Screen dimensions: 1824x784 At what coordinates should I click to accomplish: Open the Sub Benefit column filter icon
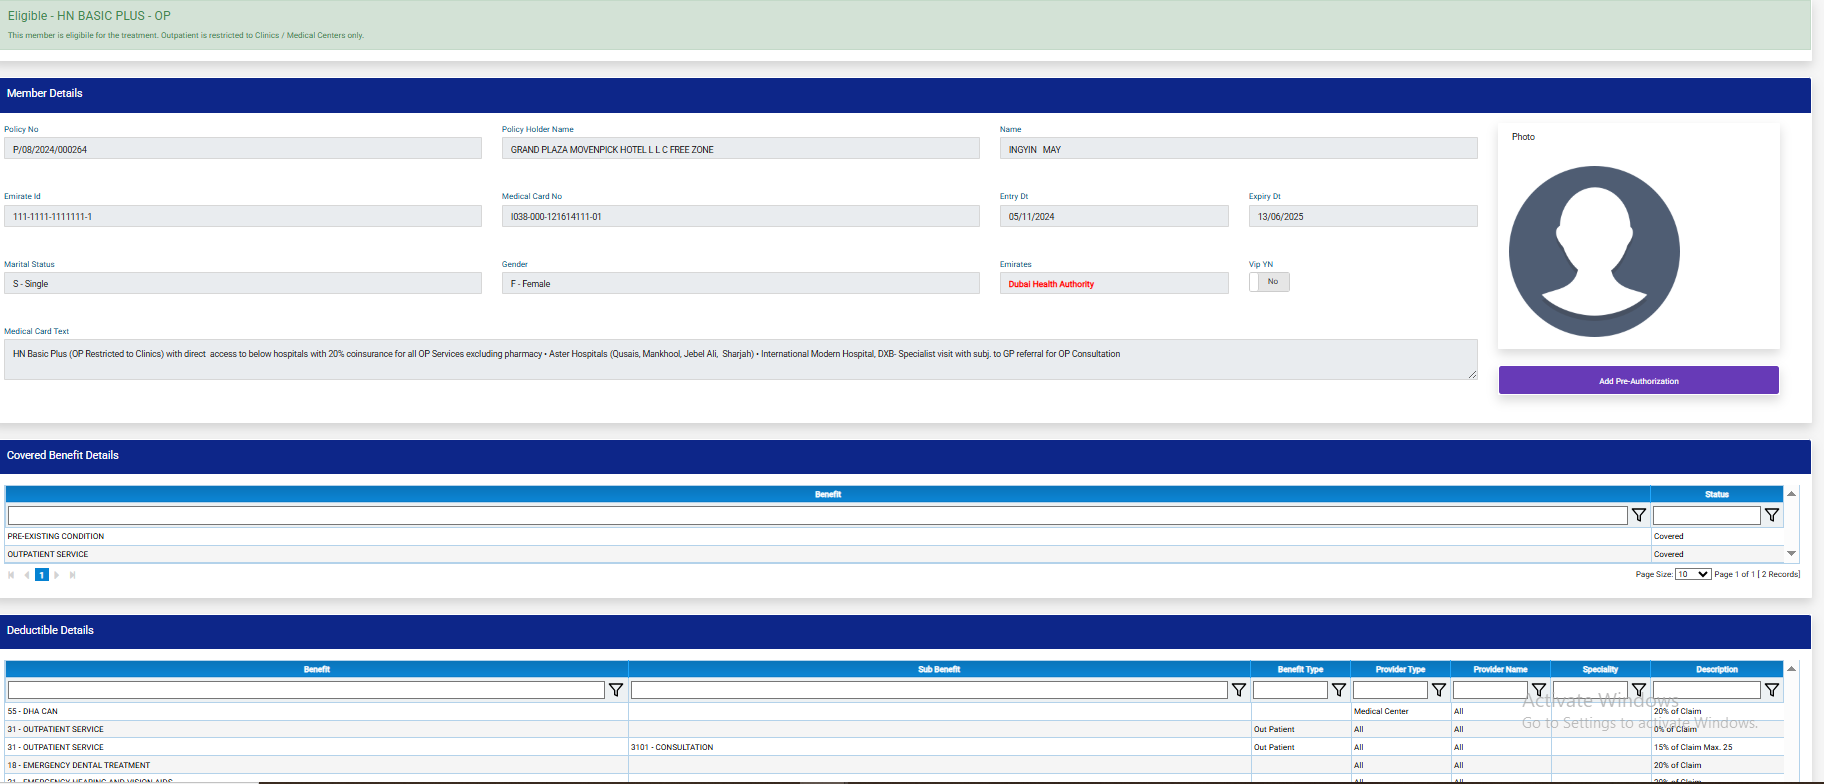(x=1239, y=690)
